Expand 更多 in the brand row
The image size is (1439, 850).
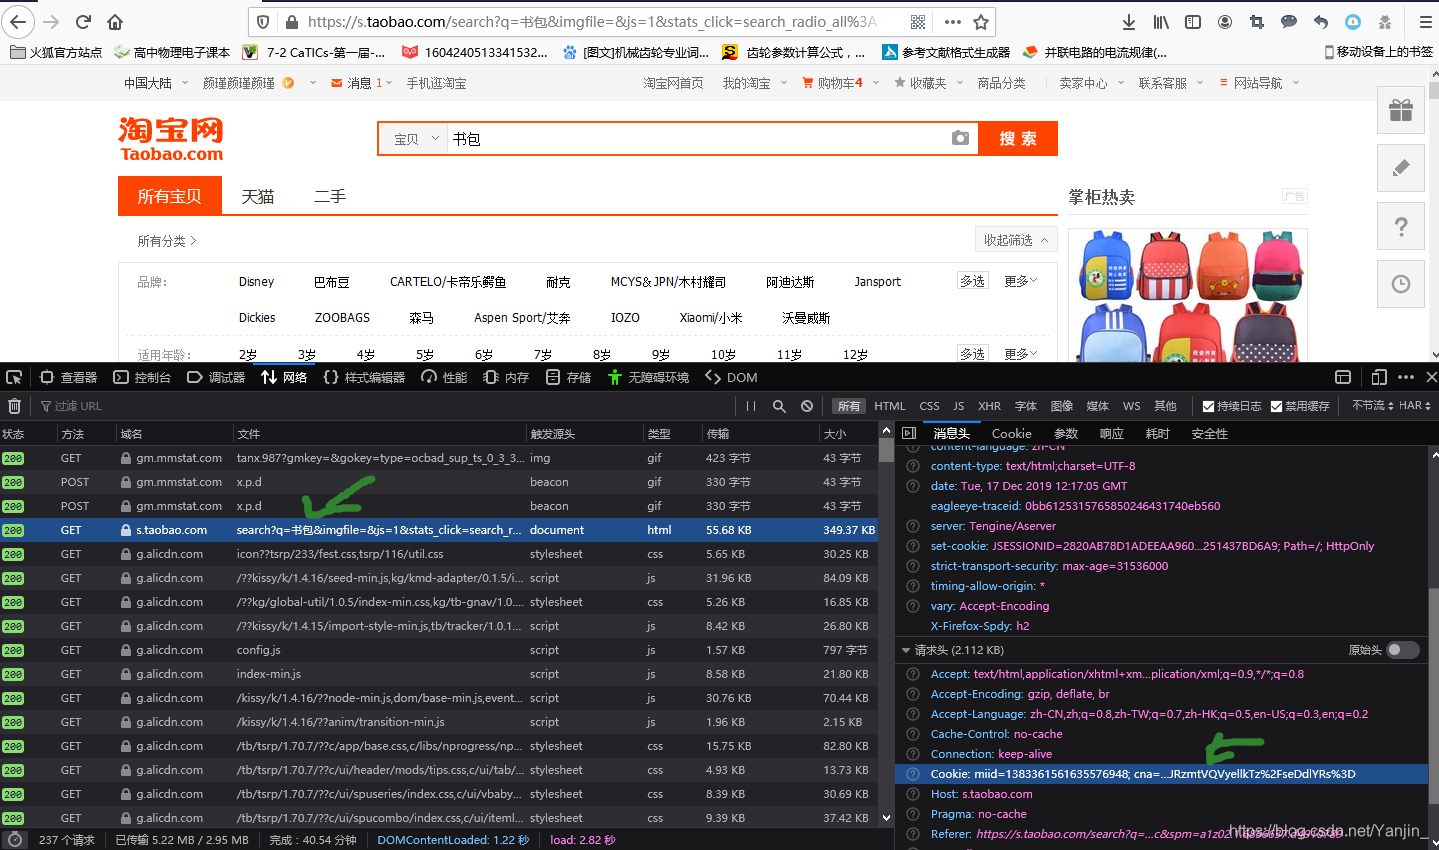[x=1021, y=281]
